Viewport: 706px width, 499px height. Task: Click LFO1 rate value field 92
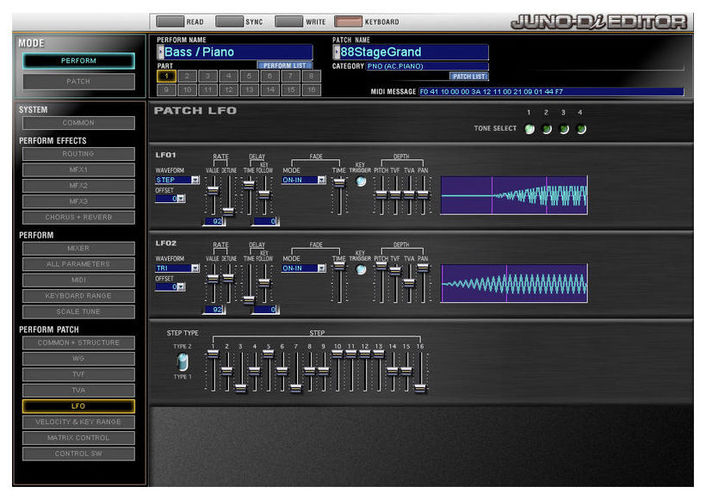(214, 222)
